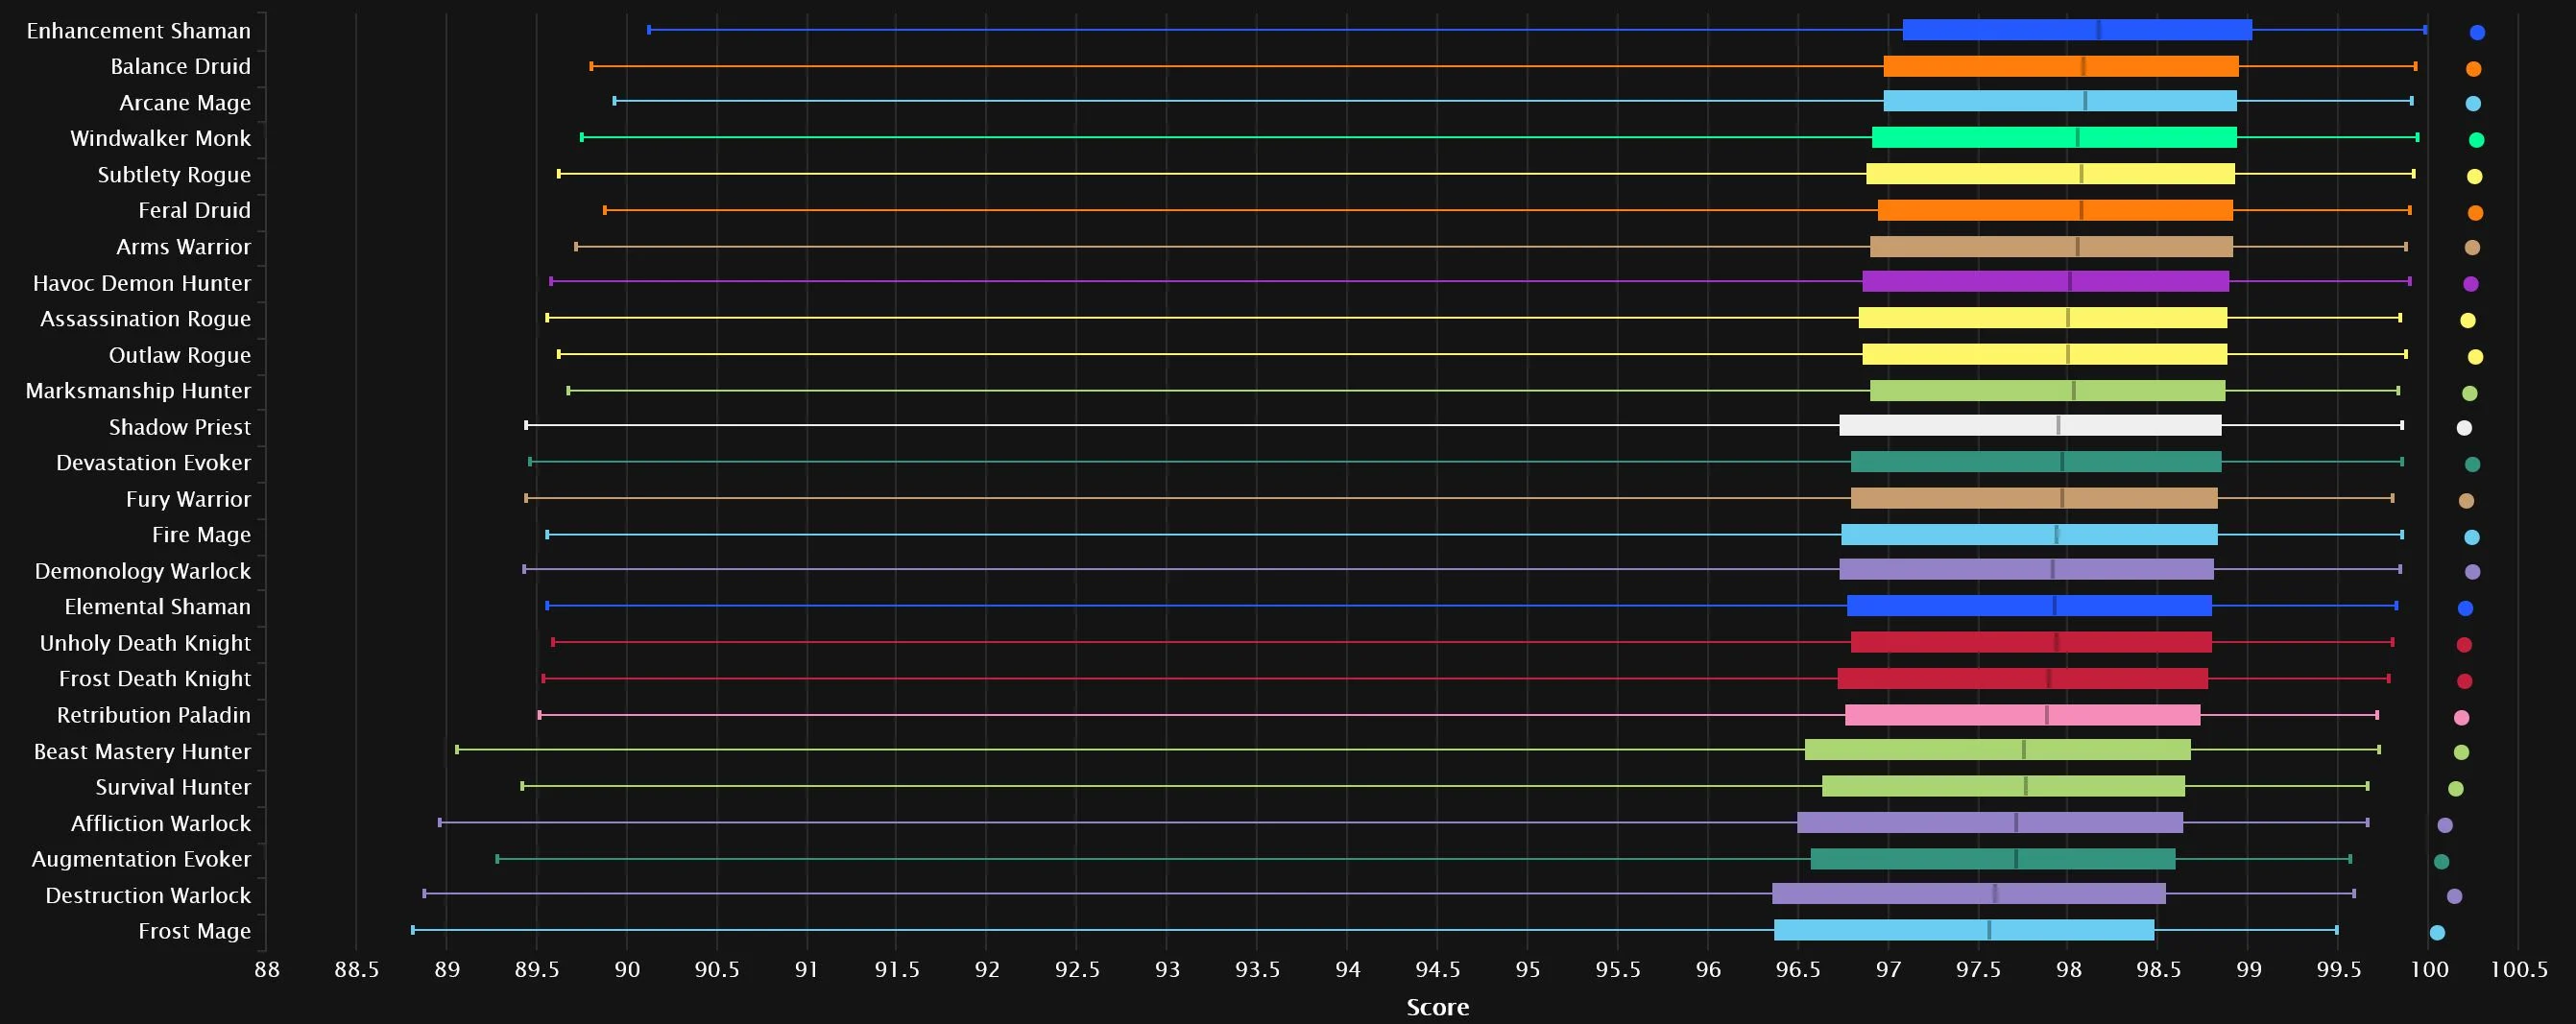2576x1024 pixels.
Task: Click the 90 axis tick label
Action: (x=627, y=969)
